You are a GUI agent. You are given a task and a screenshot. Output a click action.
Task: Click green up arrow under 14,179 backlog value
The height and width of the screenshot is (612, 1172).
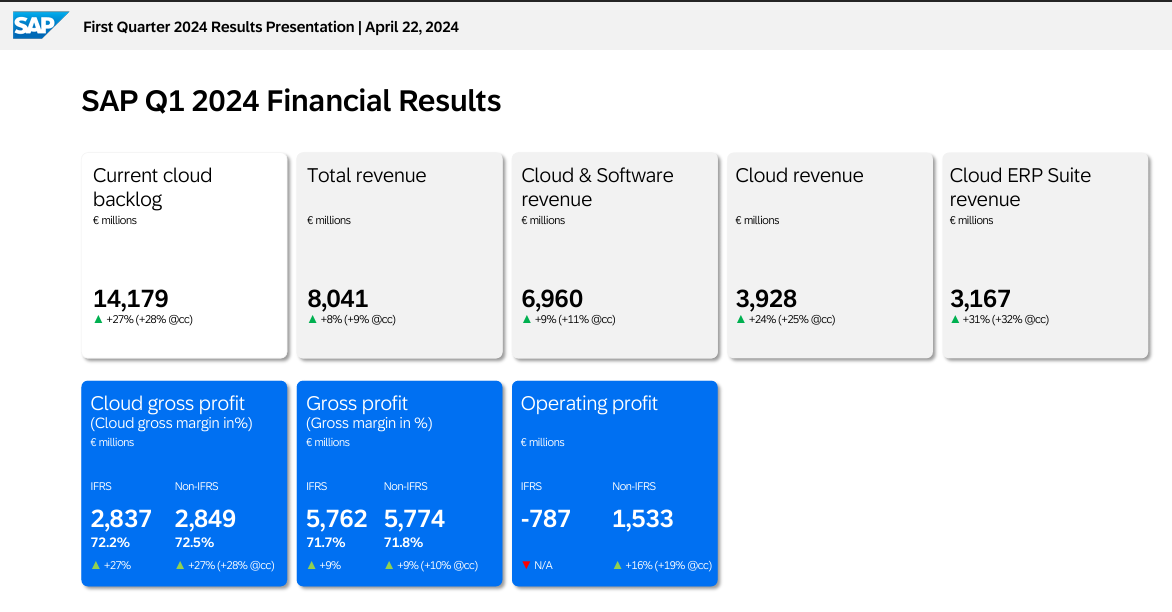coord(98,319)
